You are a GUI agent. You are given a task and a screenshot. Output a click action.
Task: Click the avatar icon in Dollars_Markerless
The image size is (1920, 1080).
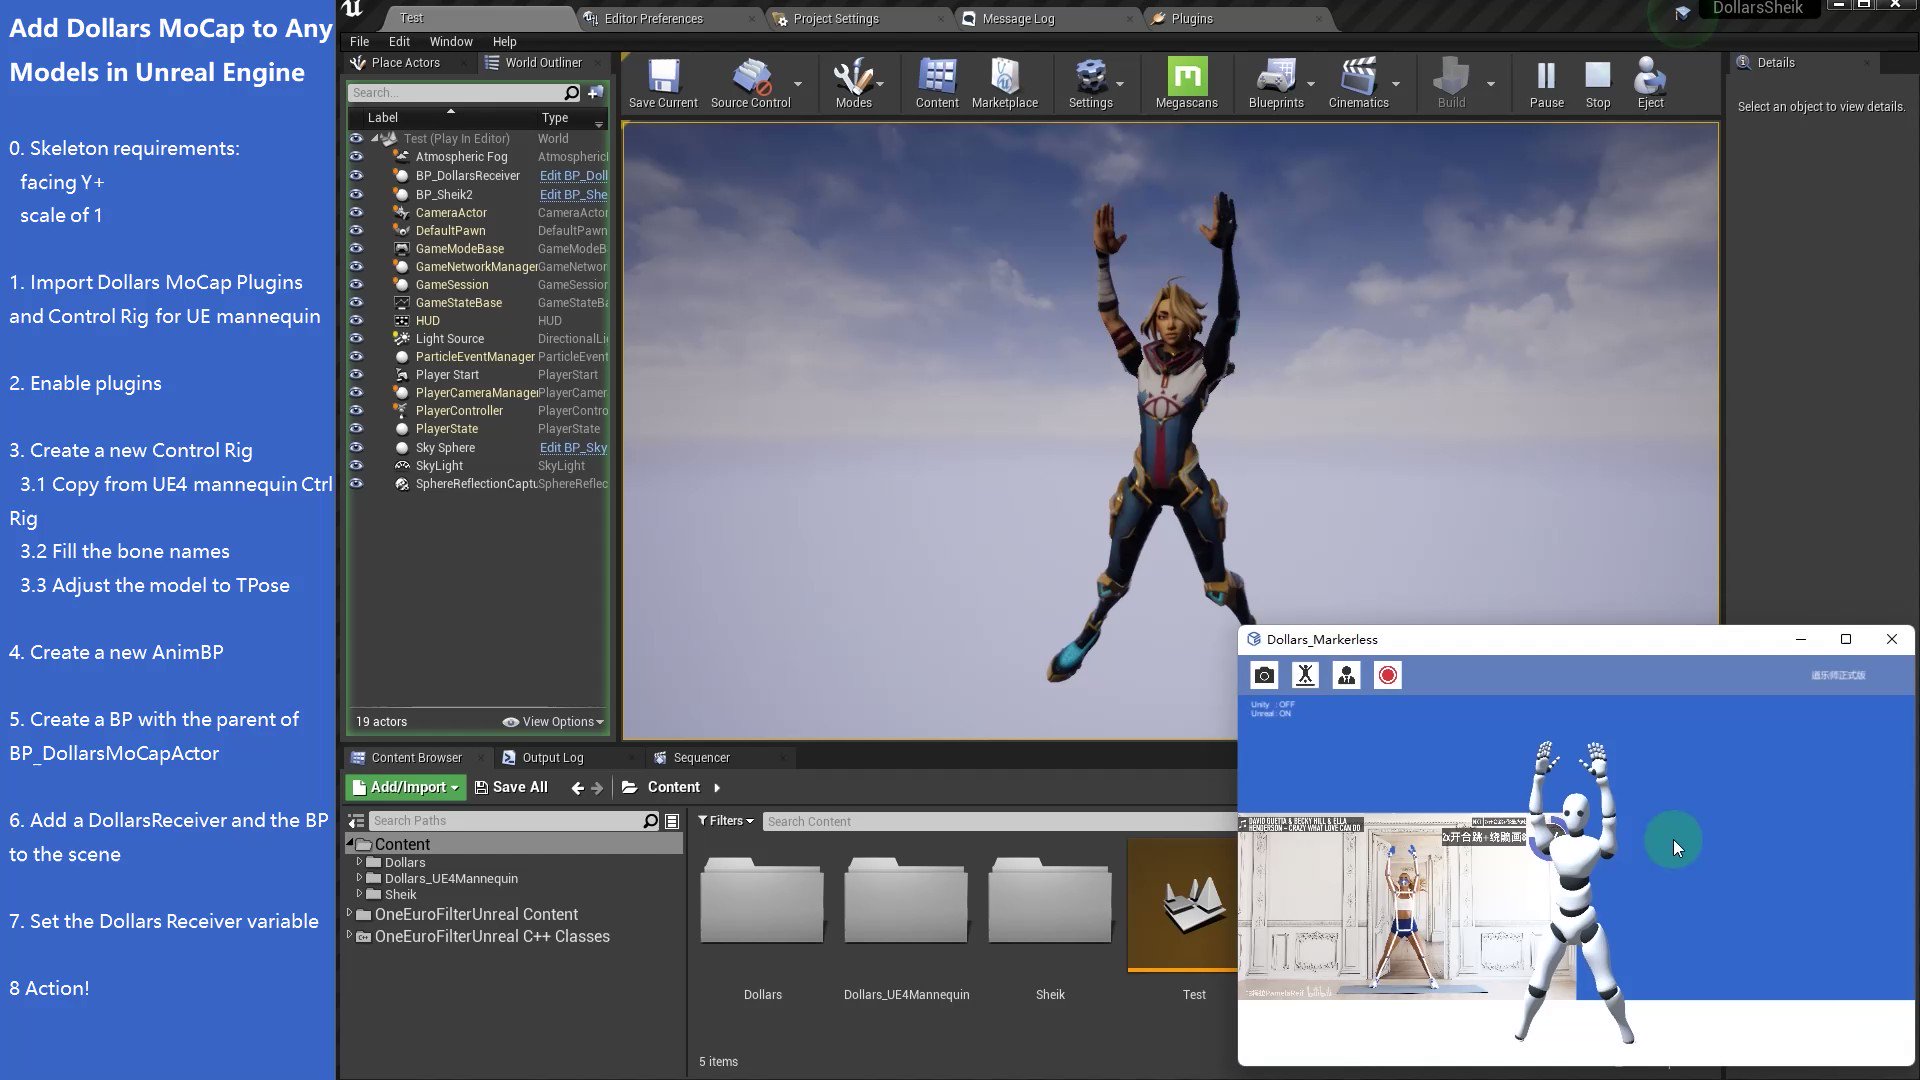pyautogui.click(x=1346, y=675)
